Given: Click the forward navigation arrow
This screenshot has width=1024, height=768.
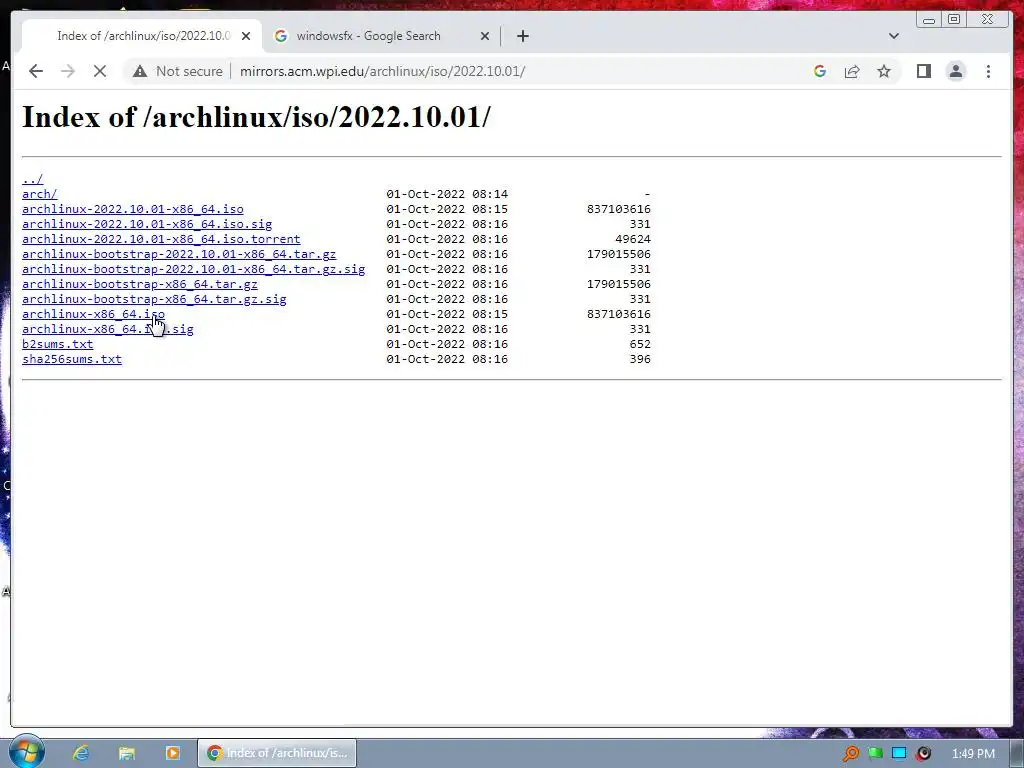Looking at the screenshot, I should [67, 71].
